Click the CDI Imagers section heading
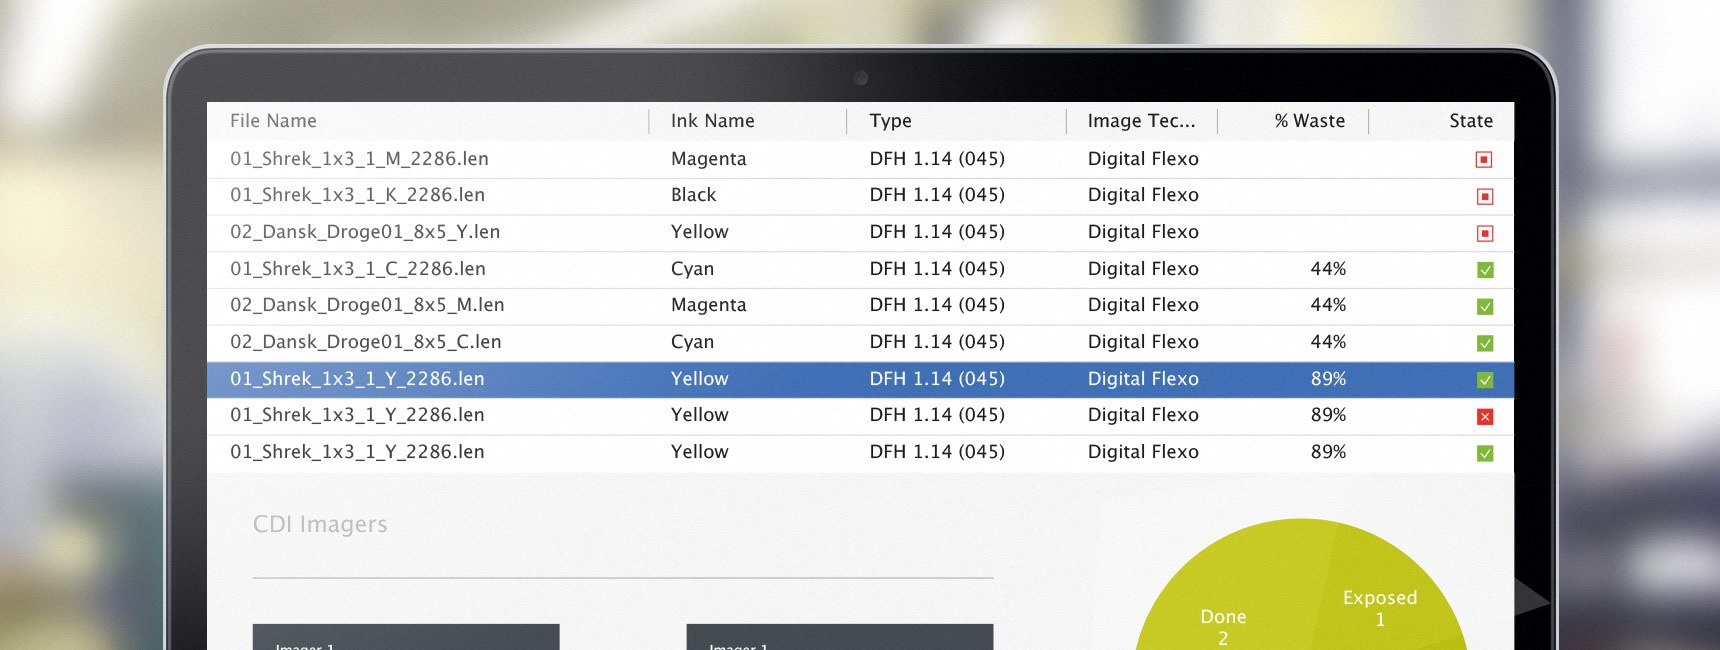The width and height of the screenshot is (1720, 650). point(320,524)
